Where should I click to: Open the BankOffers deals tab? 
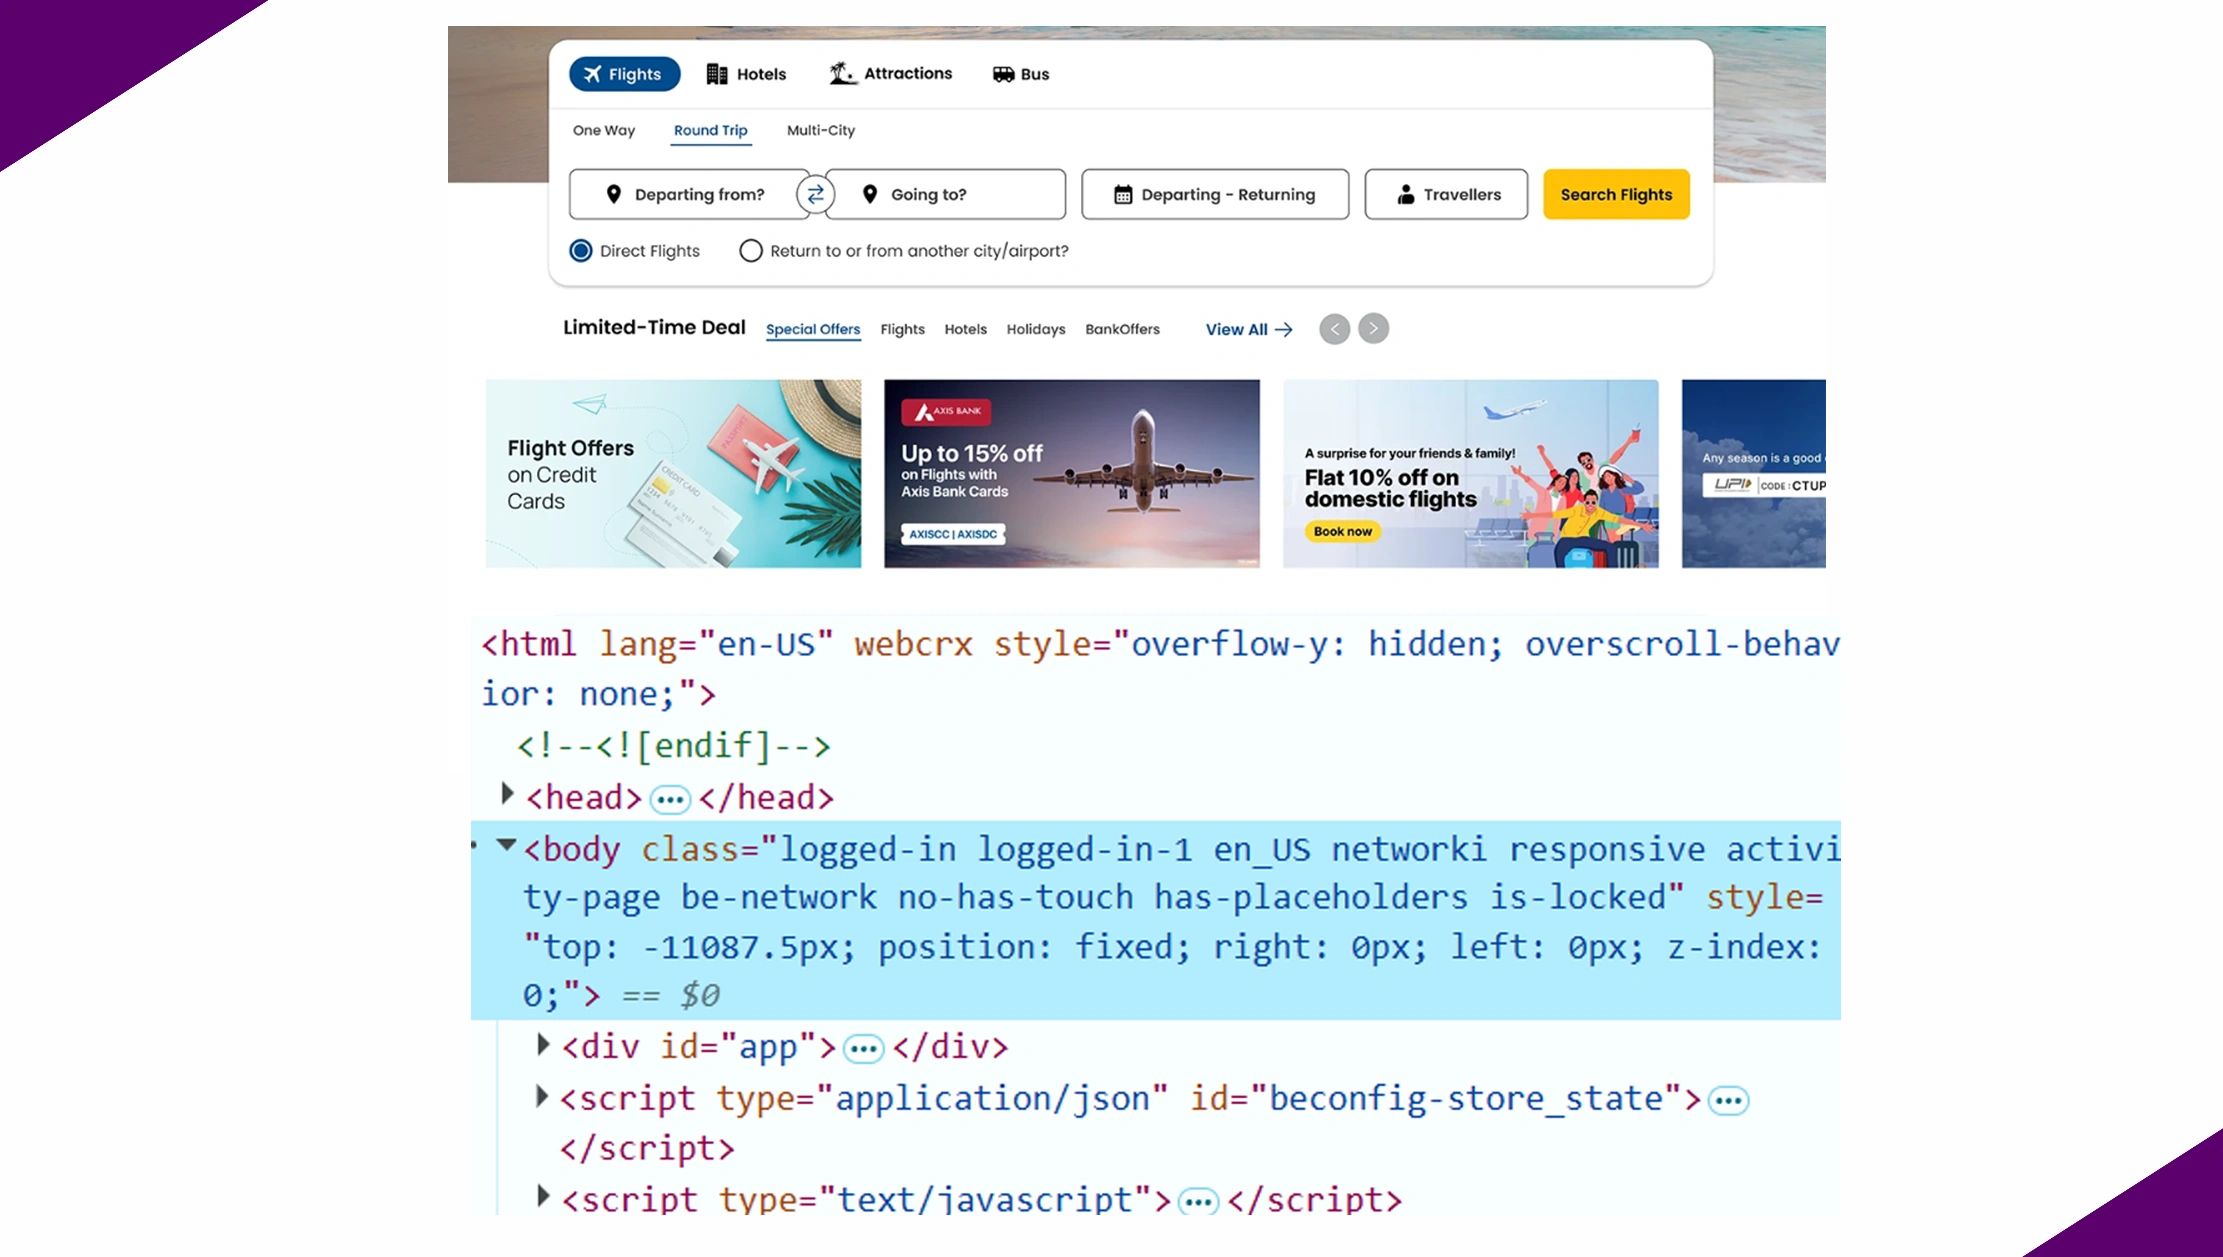[x=1122, y=329]
